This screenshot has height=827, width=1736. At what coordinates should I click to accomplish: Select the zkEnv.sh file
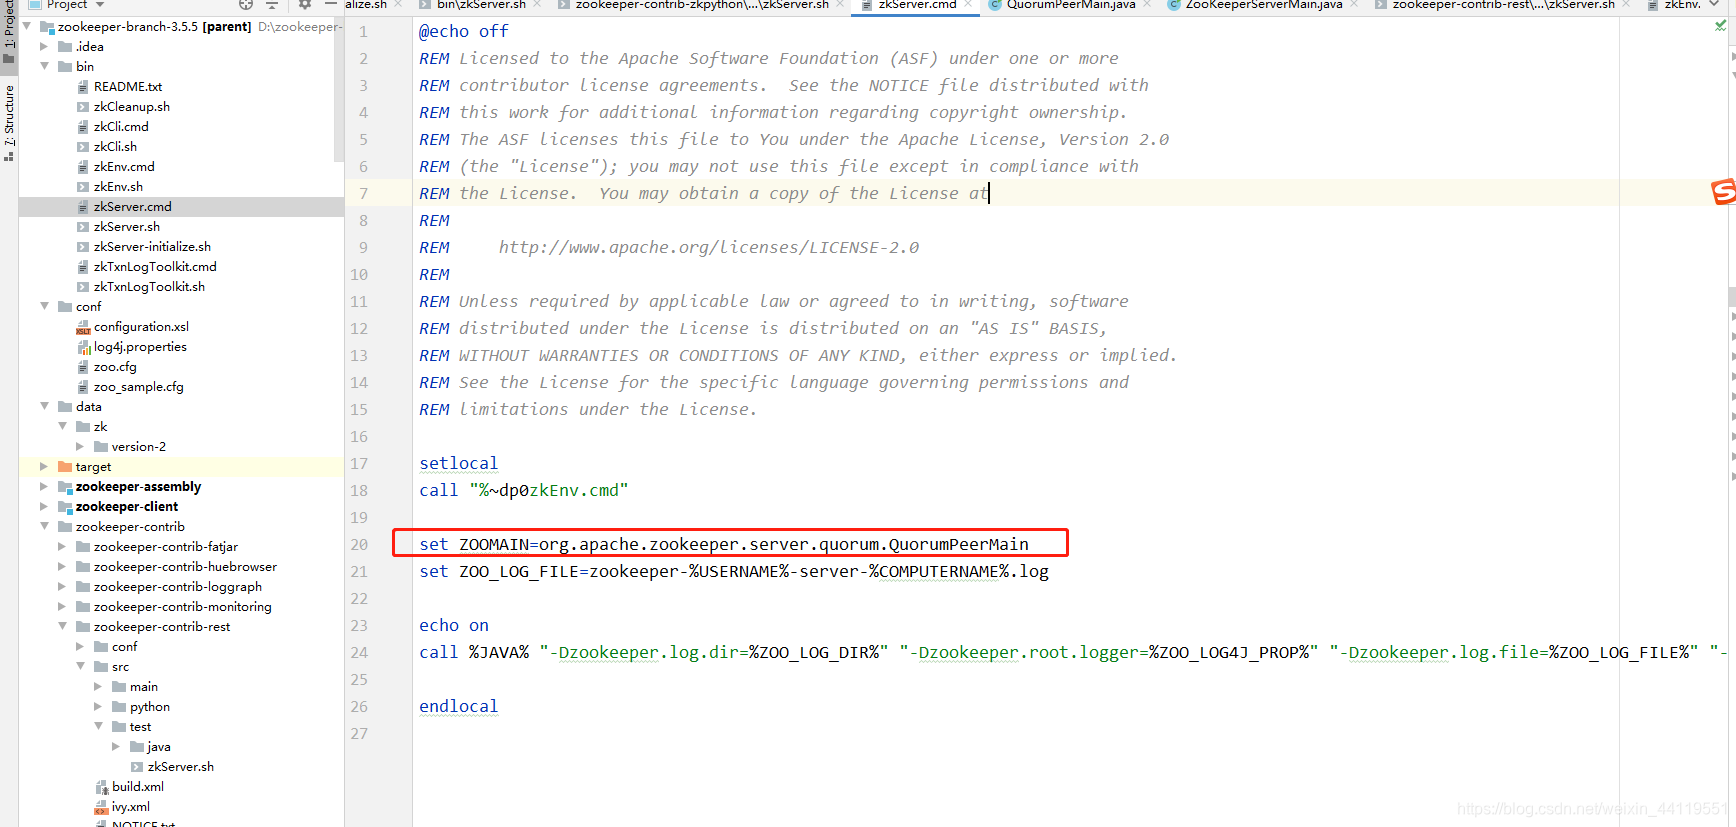[118, 186]
